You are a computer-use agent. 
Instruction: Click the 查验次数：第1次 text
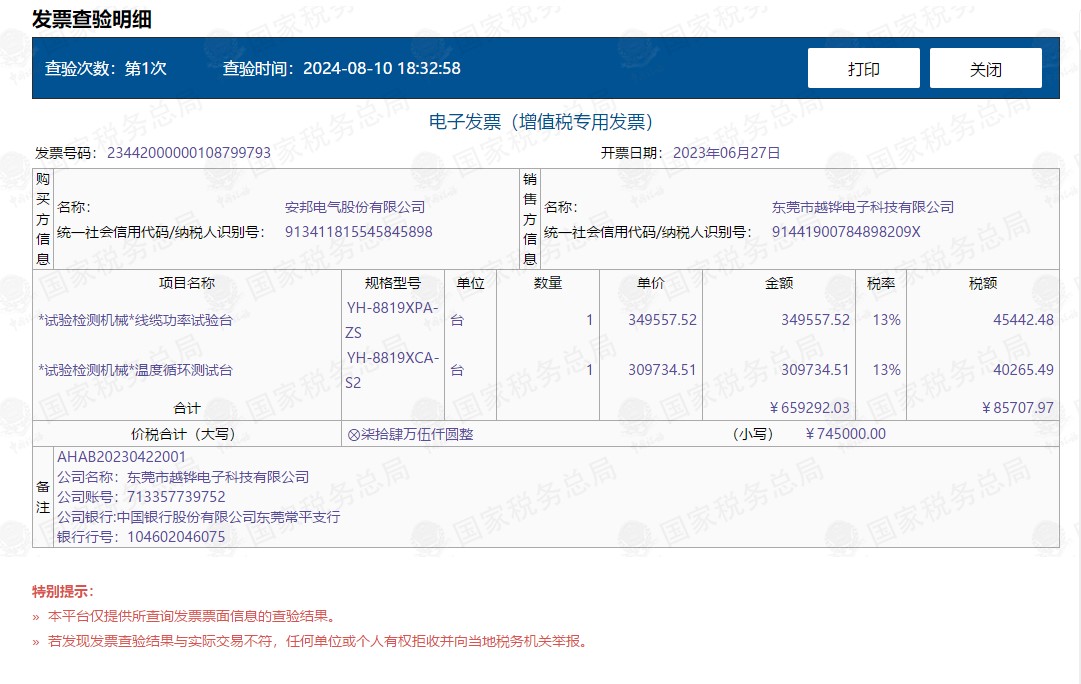tap(105, 68)
